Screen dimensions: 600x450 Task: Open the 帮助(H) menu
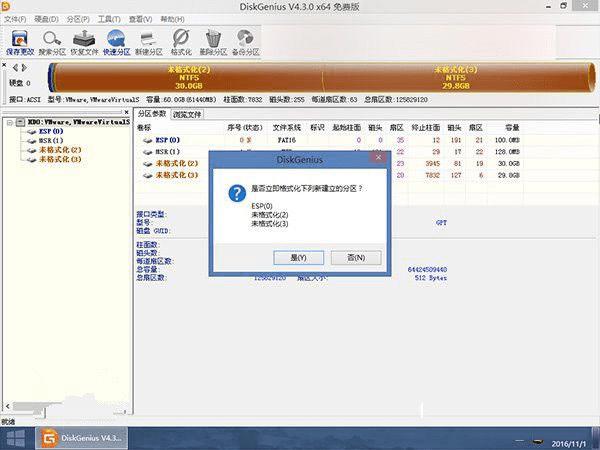coord(172,19)
